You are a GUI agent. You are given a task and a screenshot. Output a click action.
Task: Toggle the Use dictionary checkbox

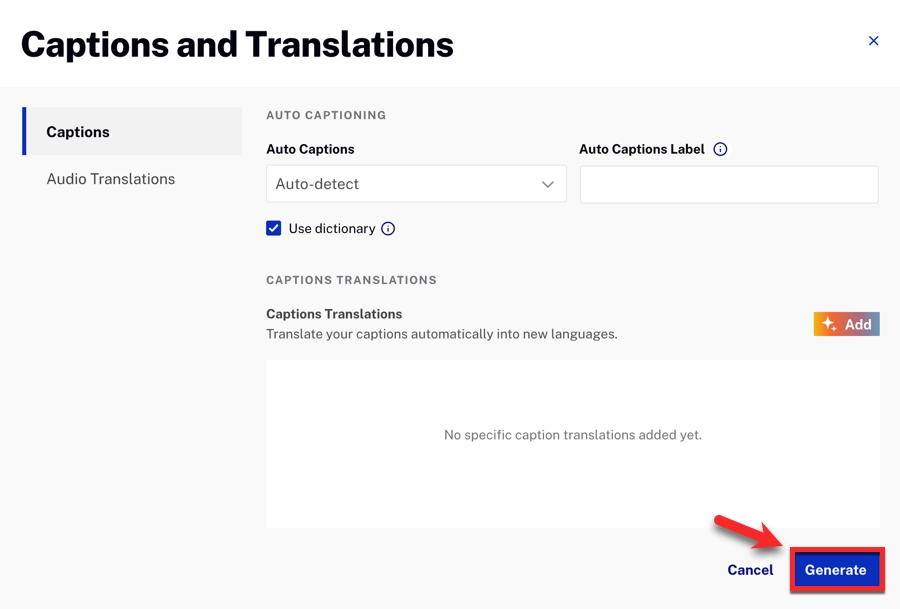tap(274, 229)
